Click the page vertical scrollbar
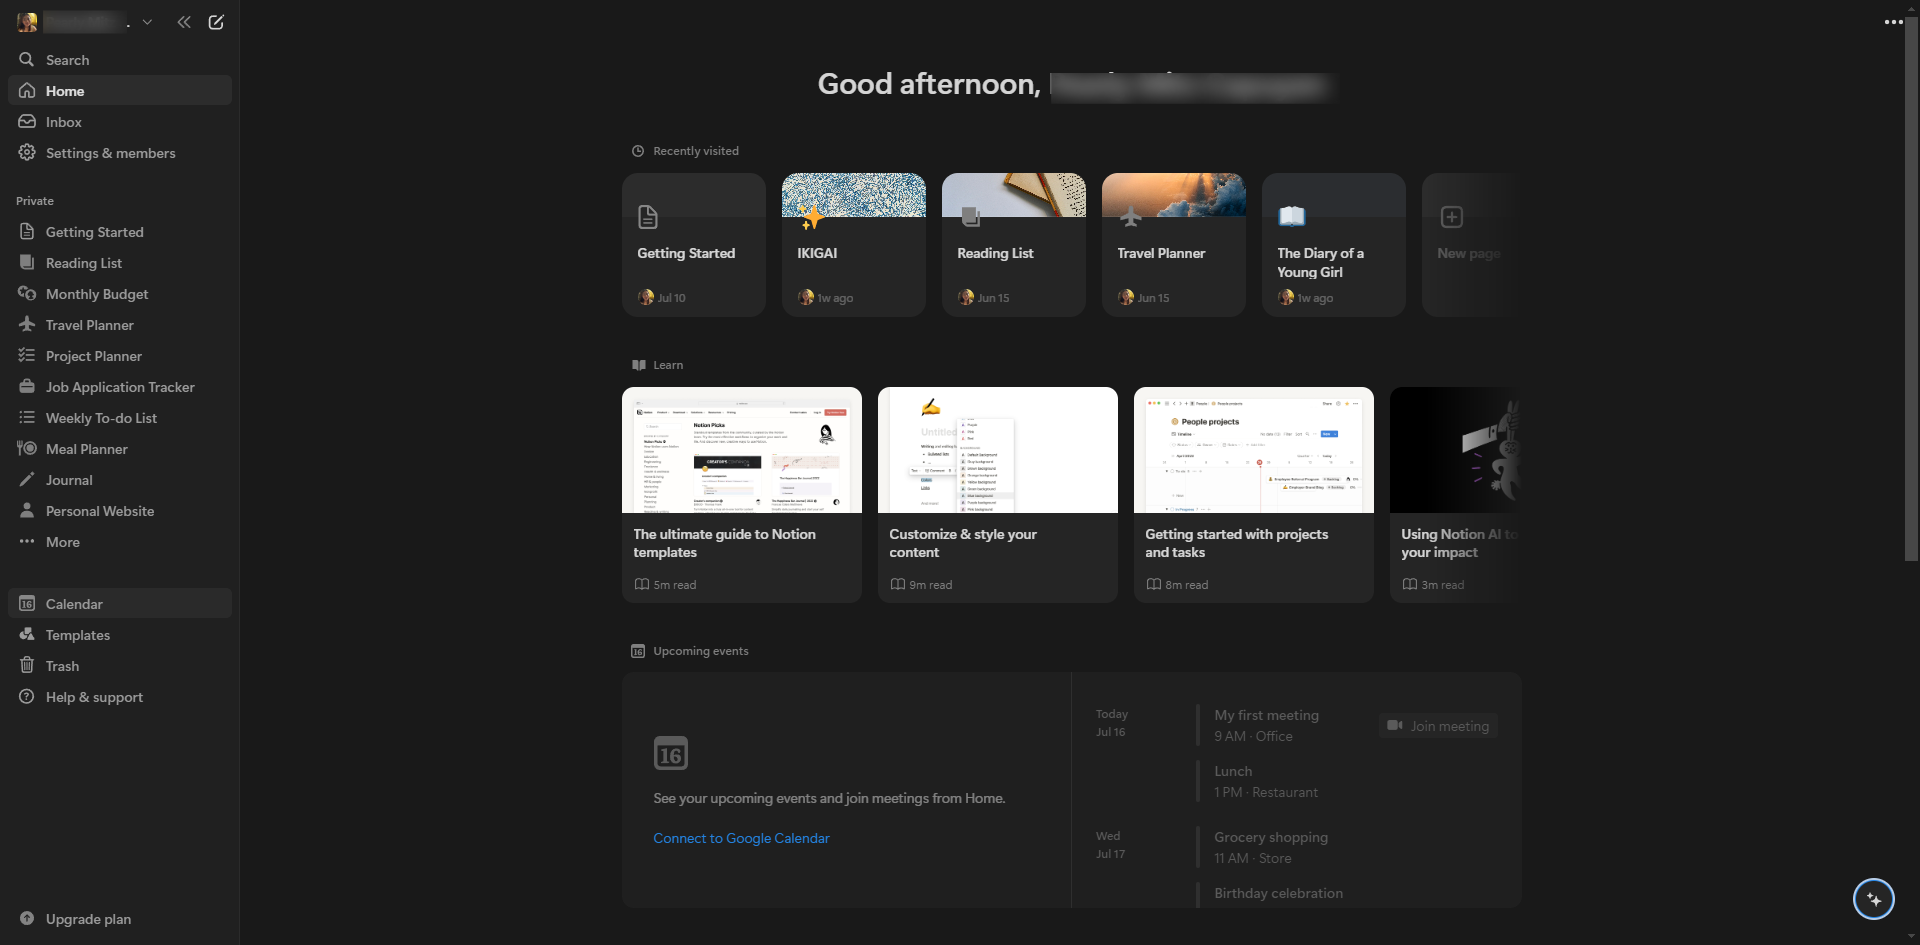 [1912, 290]
